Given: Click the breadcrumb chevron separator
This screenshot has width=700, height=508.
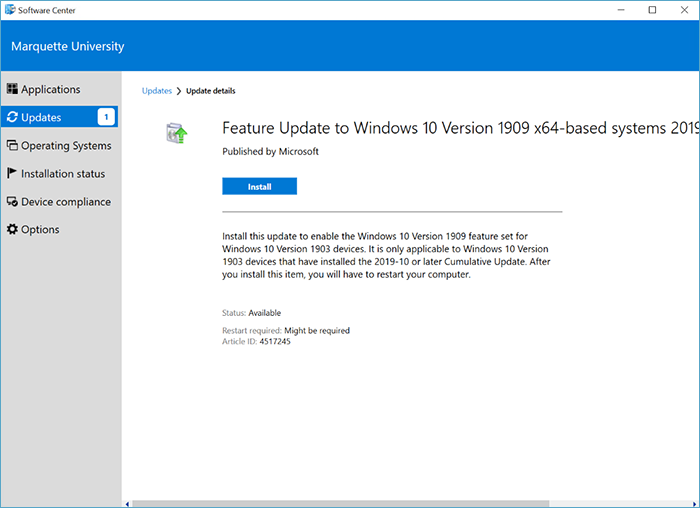Looking at the screenshot, I should click(179, 91).
